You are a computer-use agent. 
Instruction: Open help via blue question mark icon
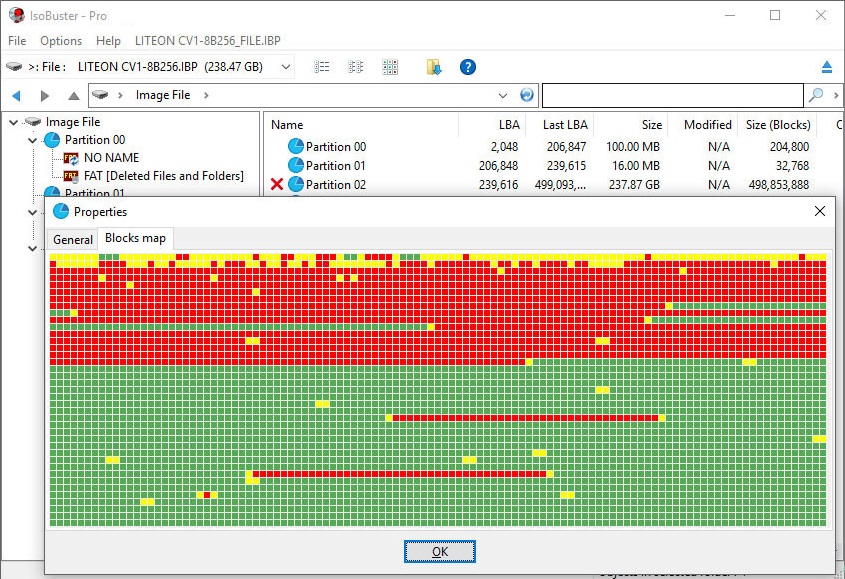[467, 67]
